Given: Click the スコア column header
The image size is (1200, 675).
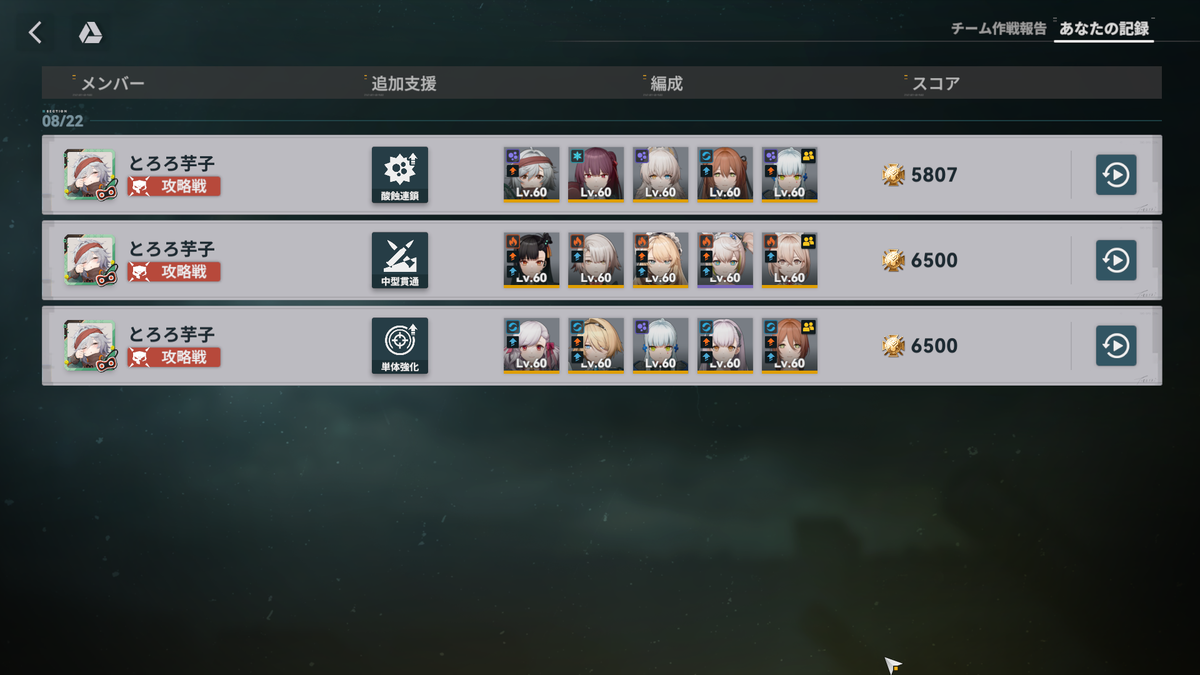Looking at the screenshot, I should pos(935,84).
